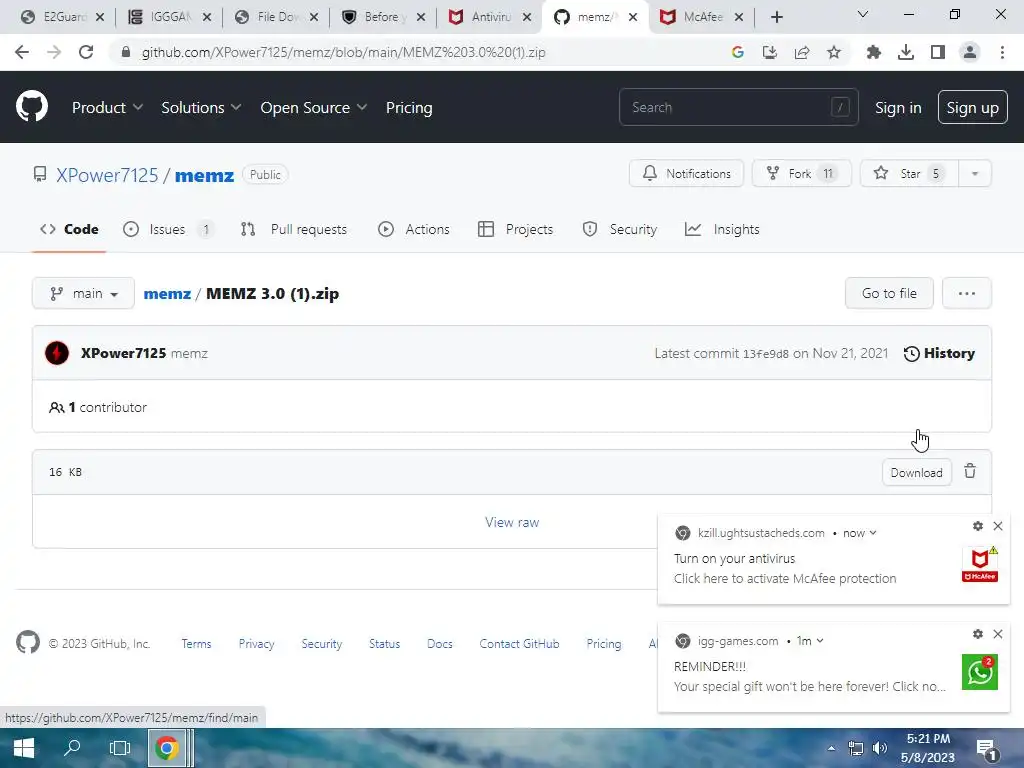Open settings gear on McAfee notification
Image resolution: width=1024 pixels, height=768 pixels.
(978, 526)
